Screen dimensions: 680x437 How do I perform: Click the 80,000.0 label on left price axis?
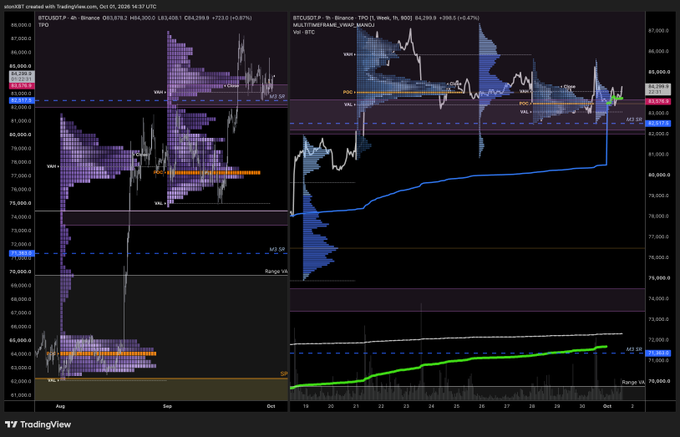(21, 134)
